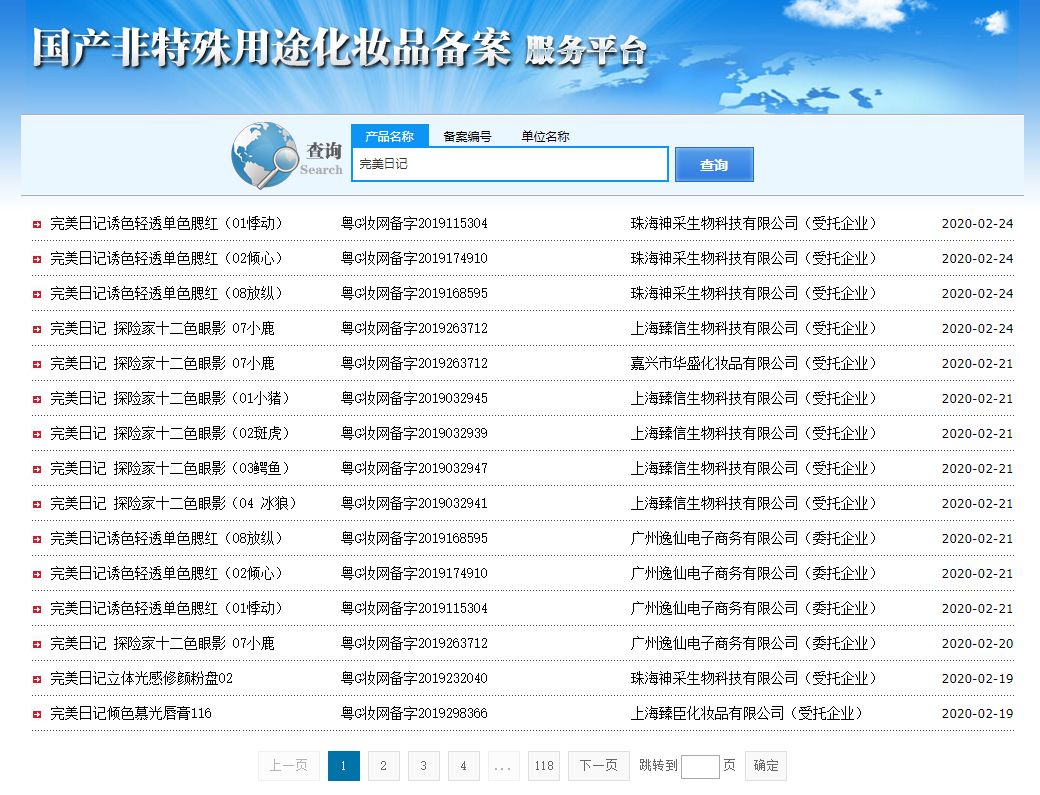This screenshot has width=1040, height=795.
Task: Click the search input containing 完美日记
Action: (510, 164)
